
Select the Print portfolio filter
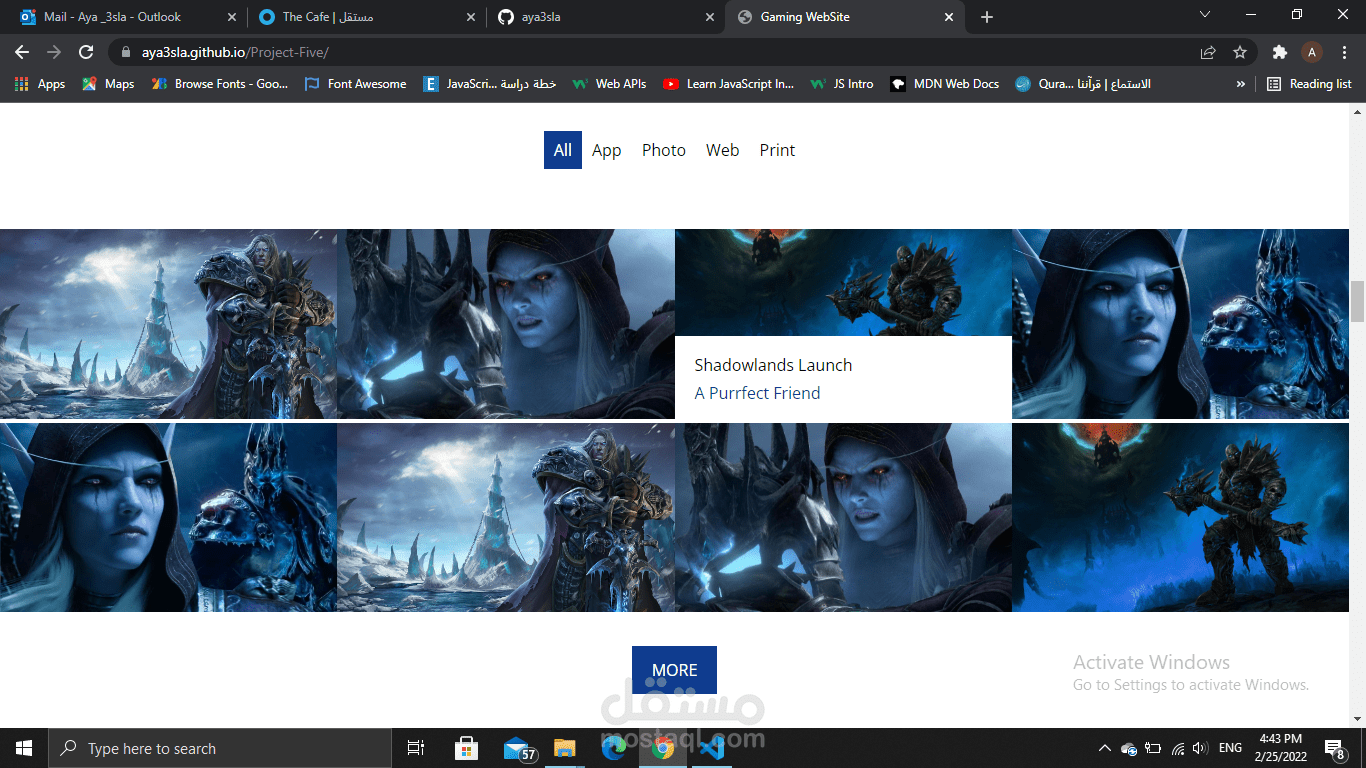pos(777,150)
